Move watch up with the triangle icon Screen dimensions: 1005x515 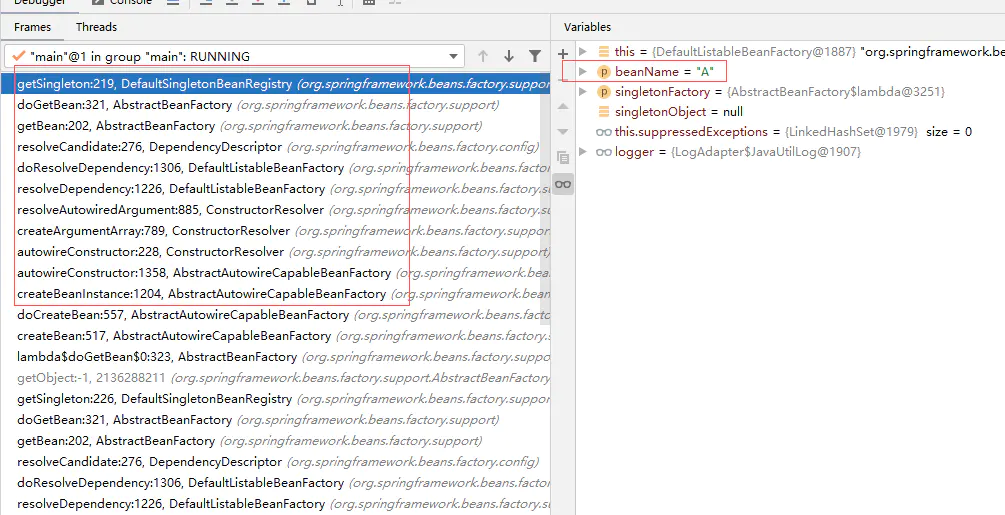click(x=563, y=106)
